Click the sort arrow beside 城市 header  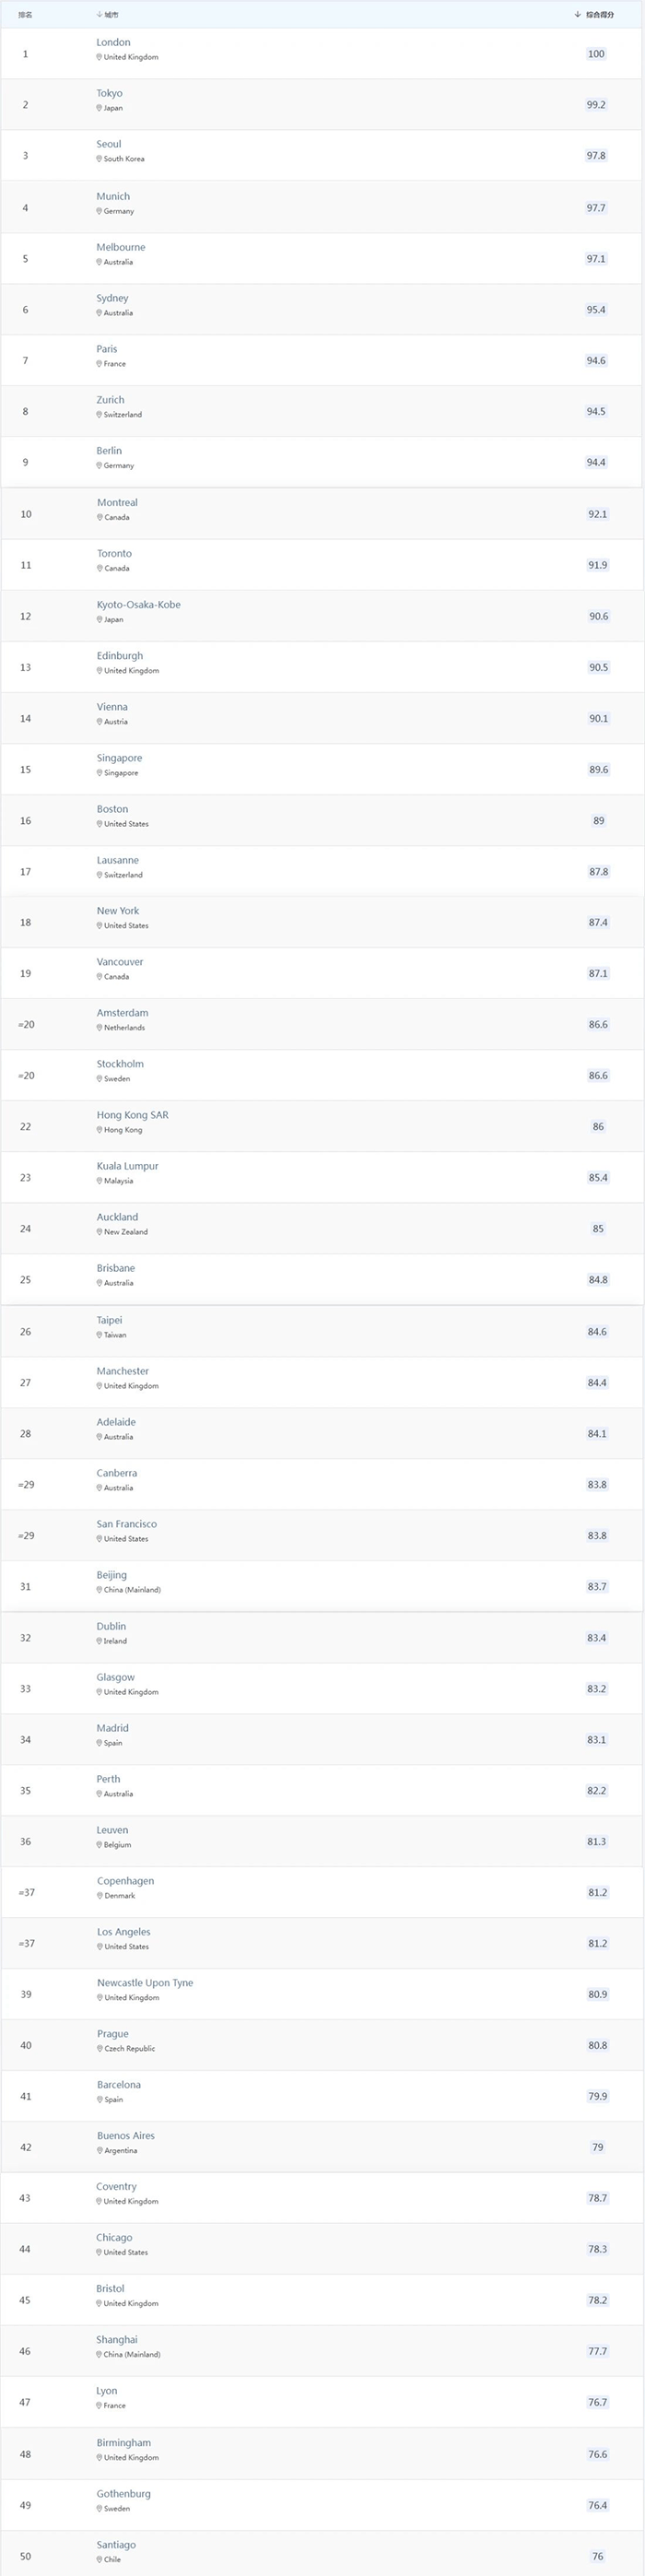[x=100, y=15]
